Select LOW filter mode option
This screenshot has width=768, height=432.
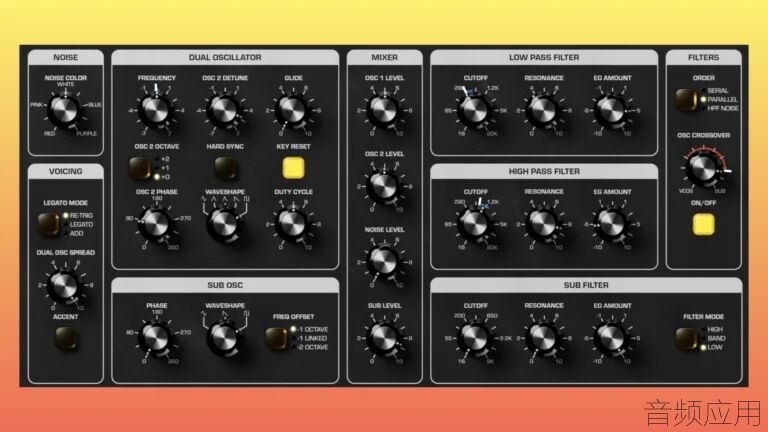(x=712, y=347)
